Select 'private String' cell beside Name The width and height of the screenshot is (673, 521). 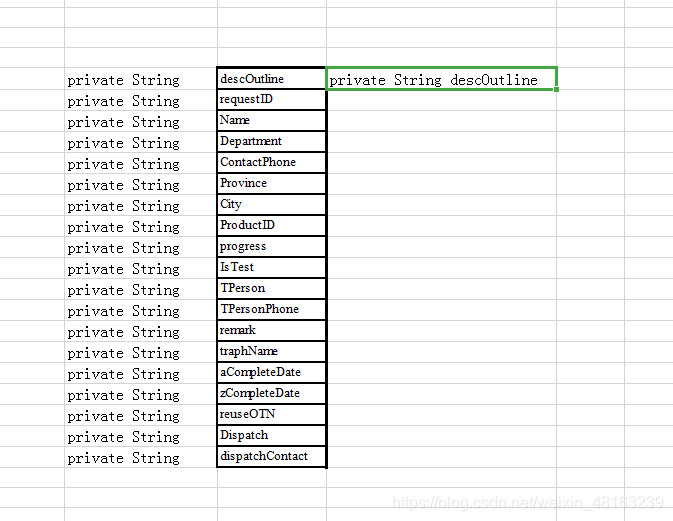pyautogui.click(x=141, y=121)
